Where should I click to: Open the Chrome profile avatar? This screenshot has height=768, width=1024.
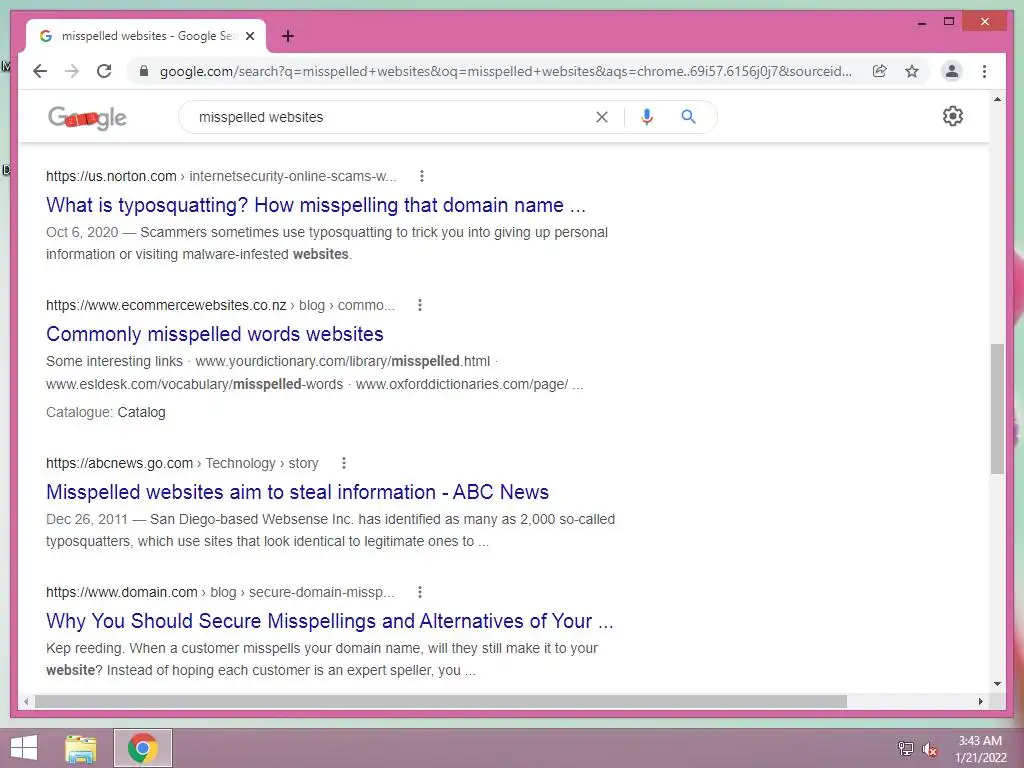(x=952, y=71)
